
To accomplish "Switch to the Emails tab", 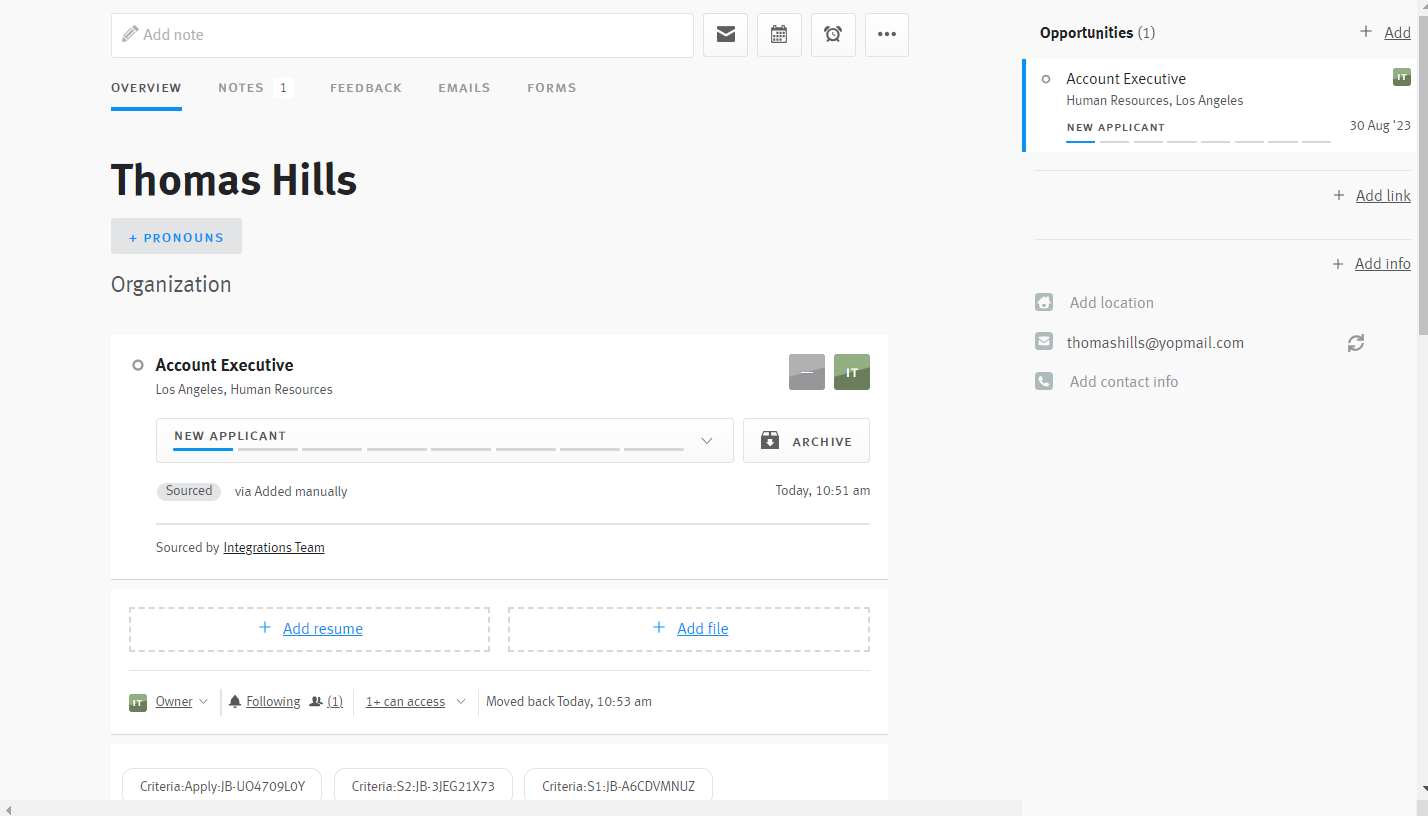I will tap(464, 88).
